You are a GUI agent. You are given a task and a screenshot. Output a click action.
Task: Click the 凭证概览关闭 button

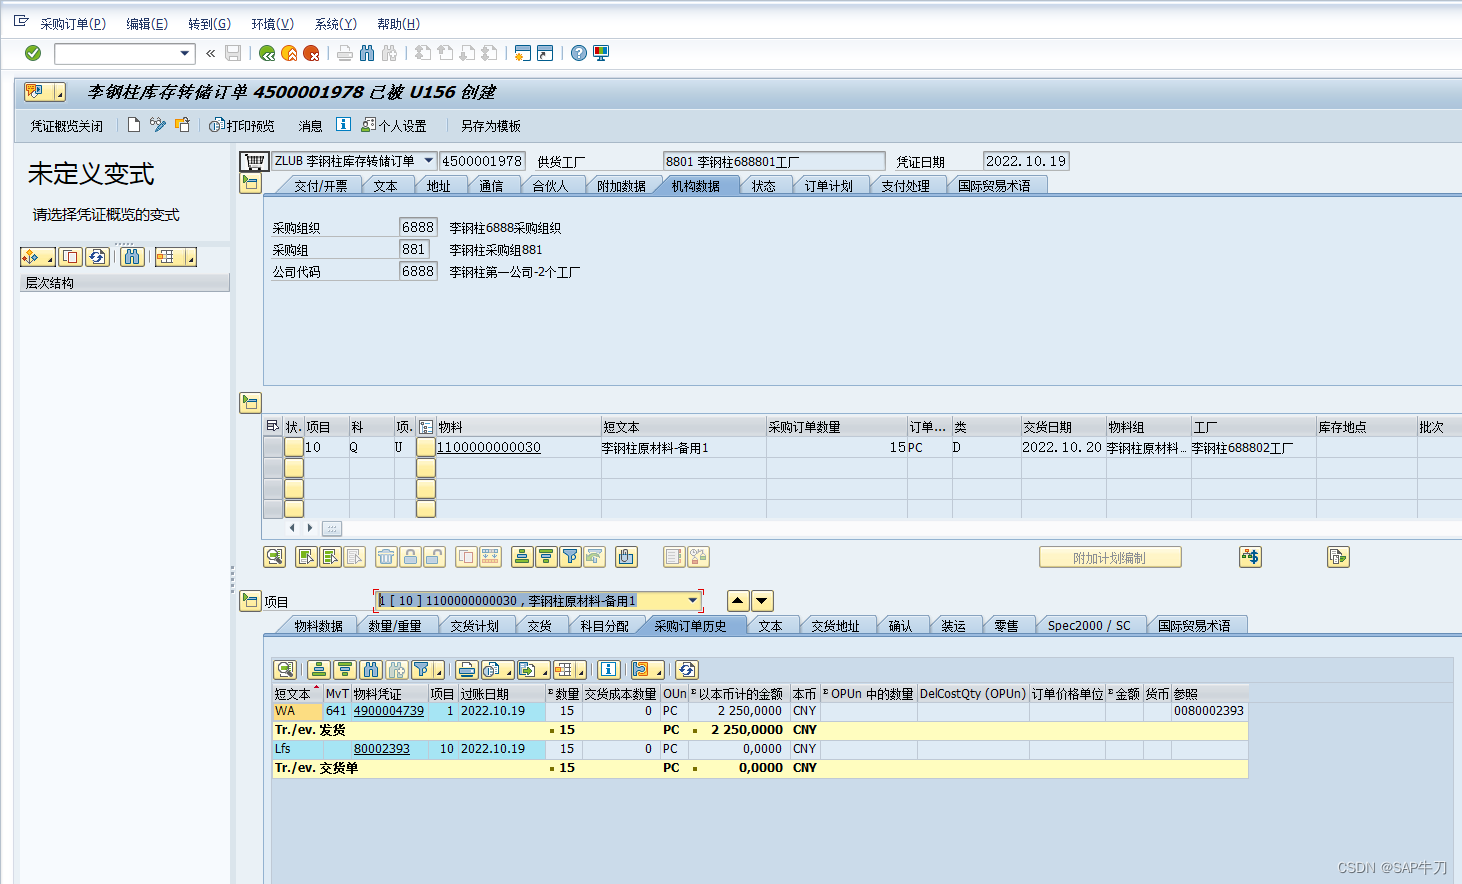click(66, 126)
